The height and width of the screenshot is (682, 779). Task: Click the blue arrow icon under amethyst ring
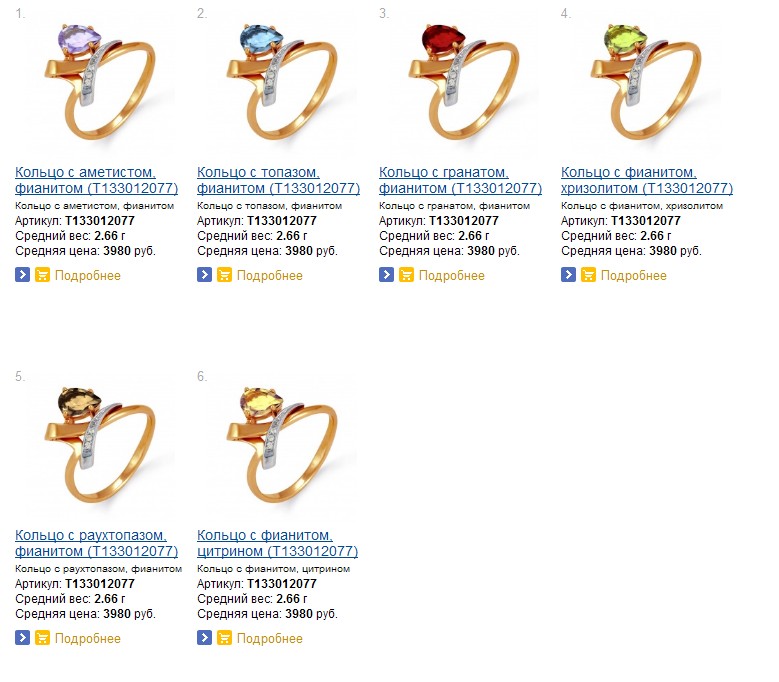22,275
